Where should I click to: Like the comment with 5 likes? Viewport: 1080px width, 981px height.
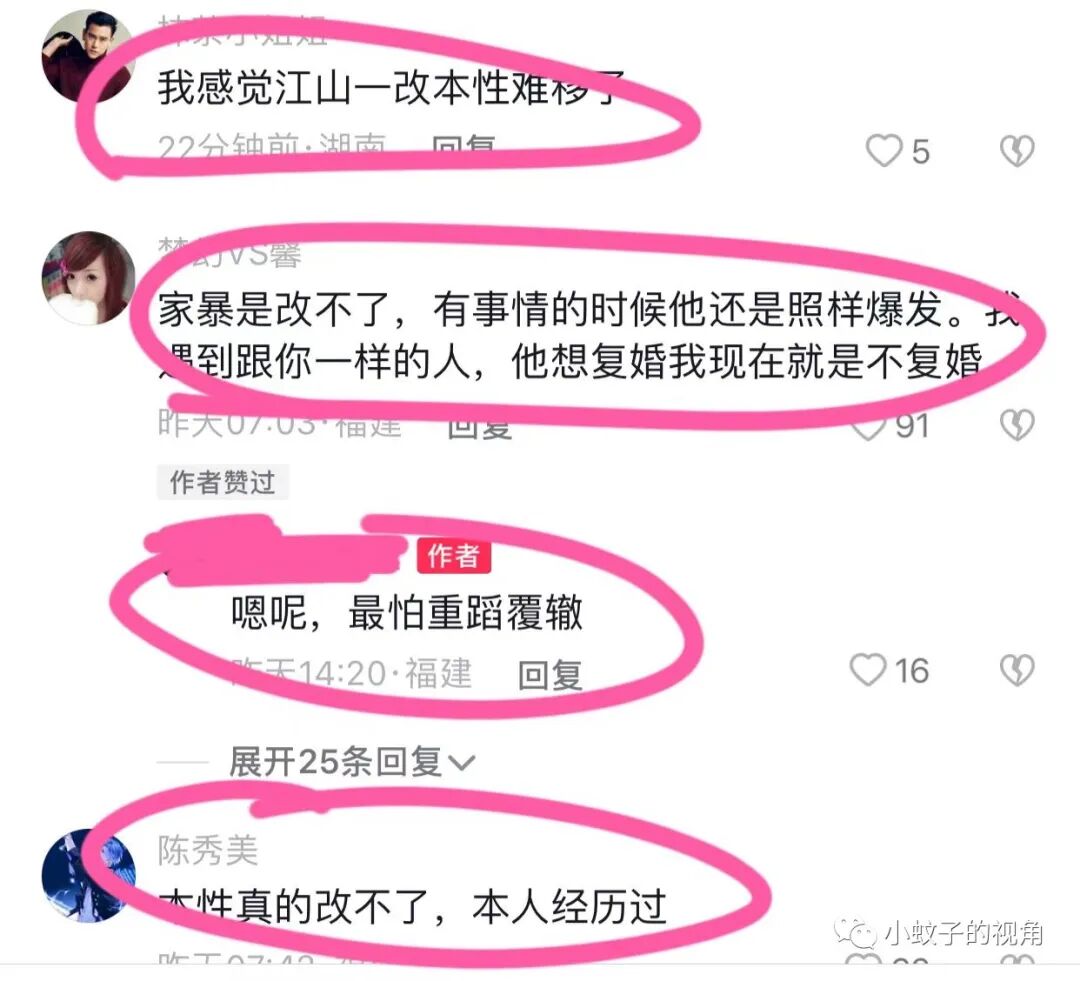point(884,150)
